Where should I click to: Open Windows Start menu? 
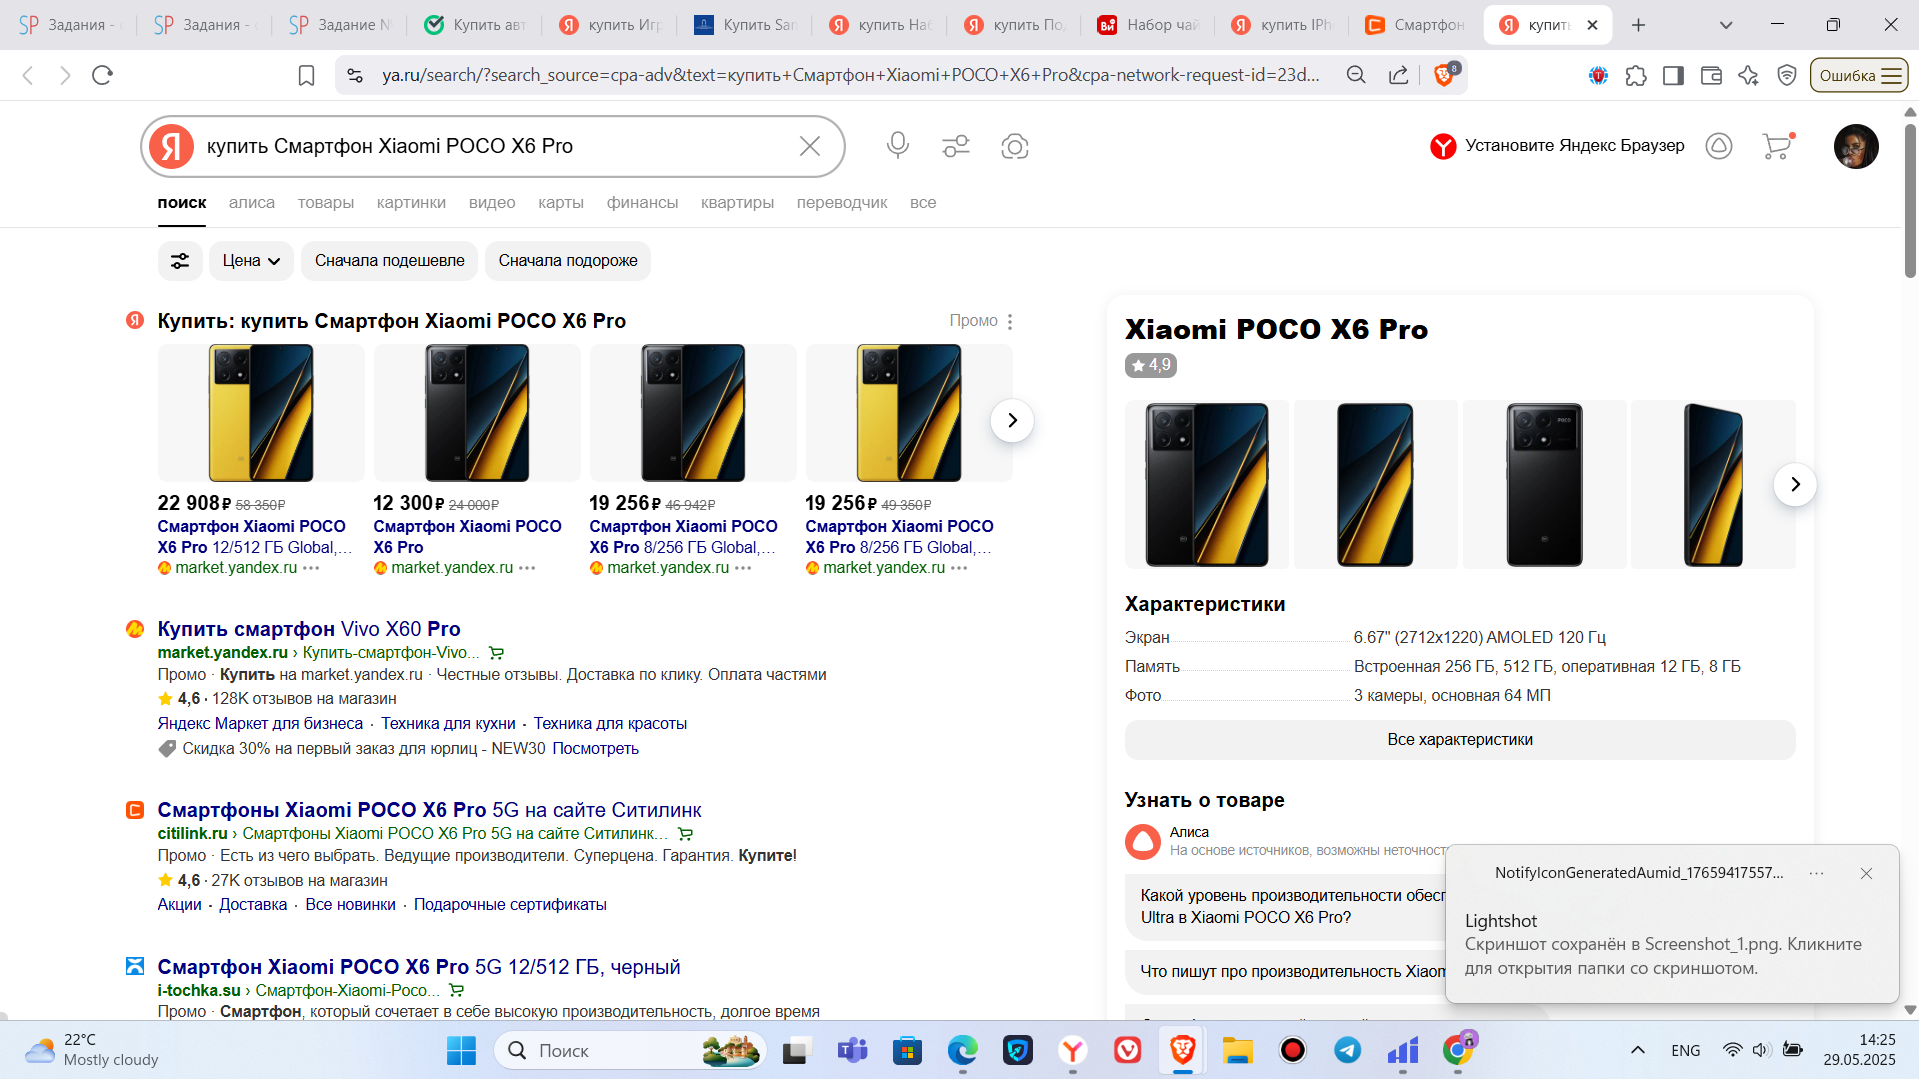pos(461,1050)
